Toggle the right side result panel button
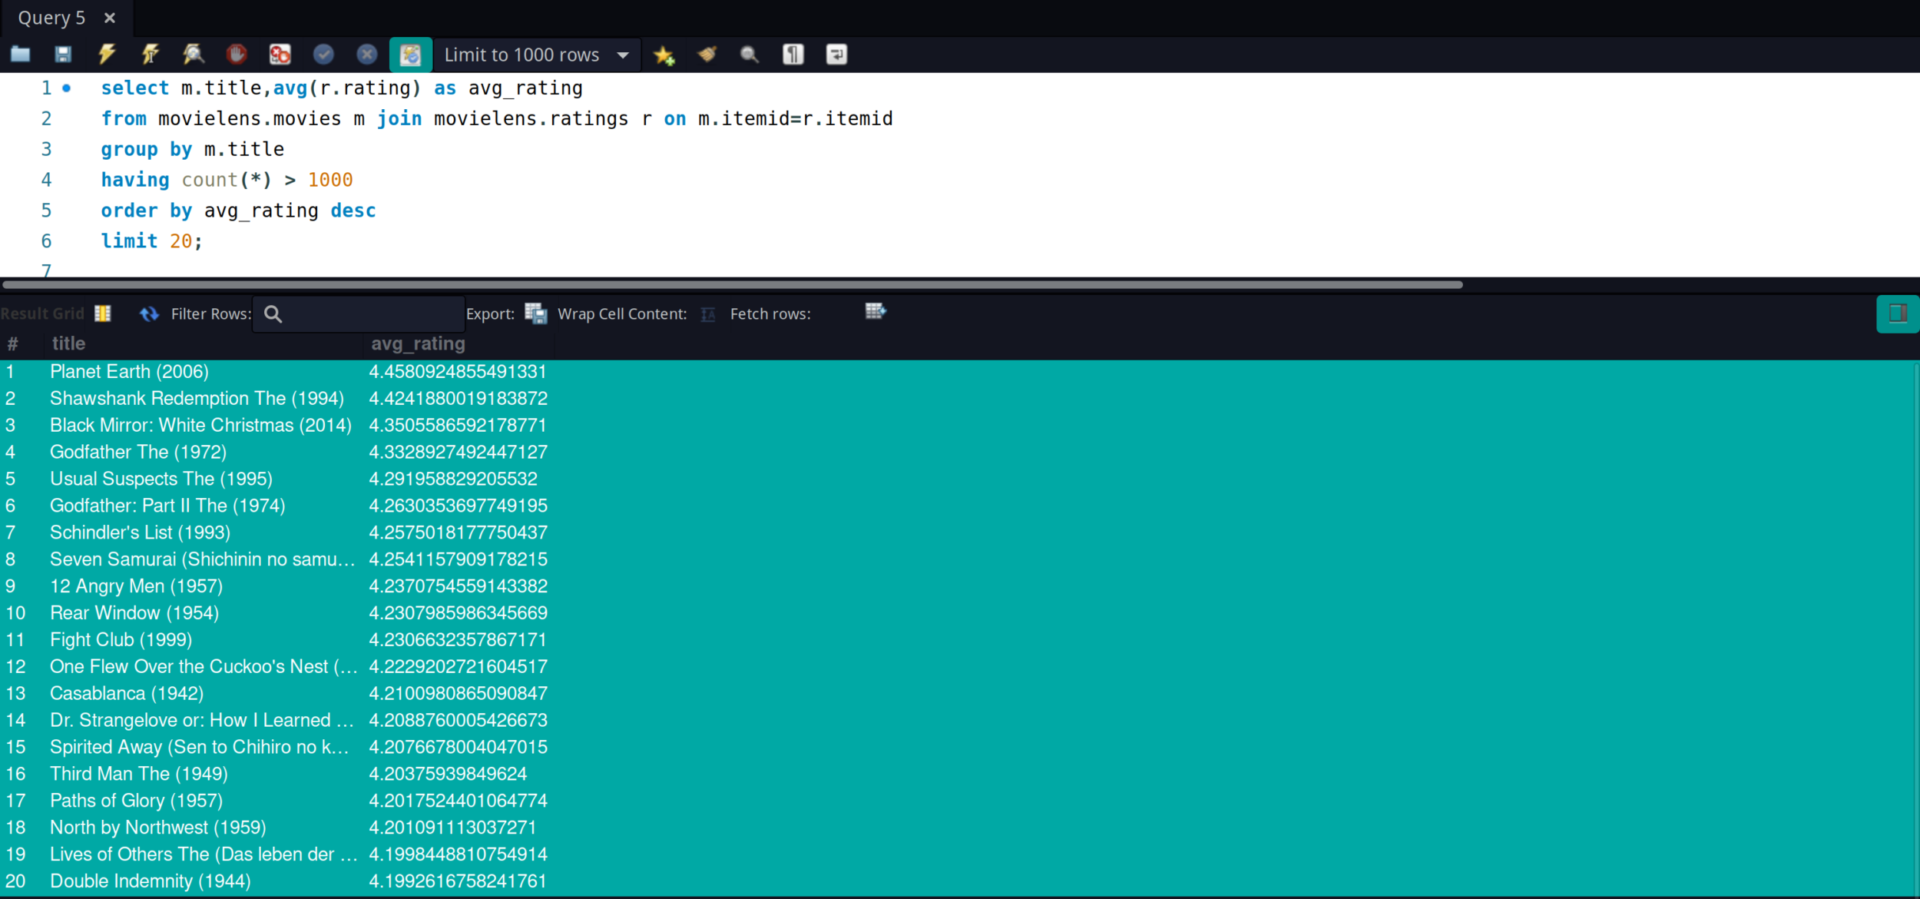1920x899 pixels. tap(1898, 314)
